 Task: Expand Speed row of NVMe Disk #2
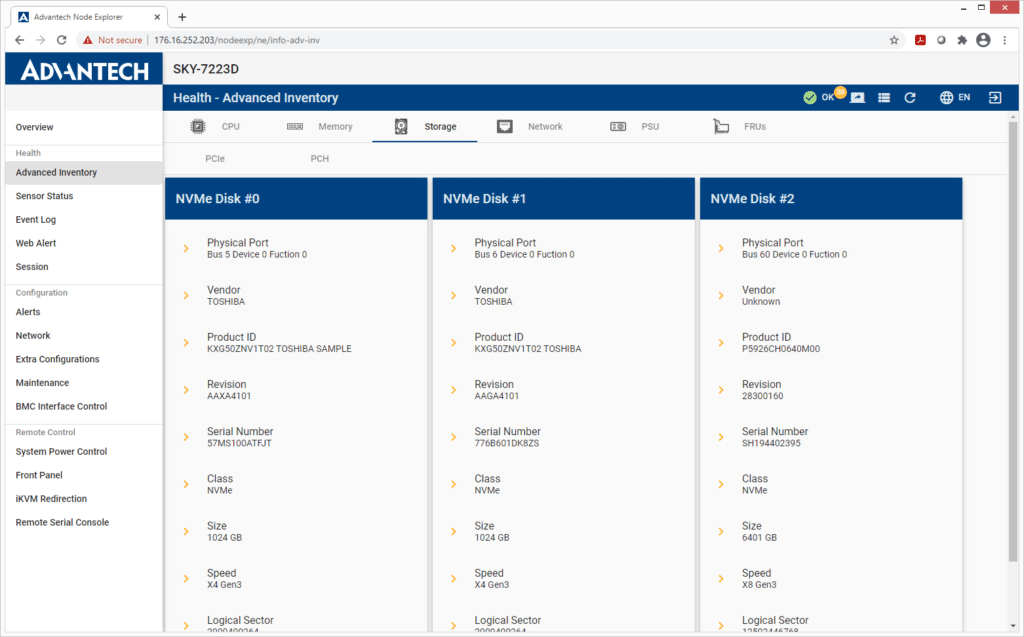pyautogui.click(x=721, y=578)
